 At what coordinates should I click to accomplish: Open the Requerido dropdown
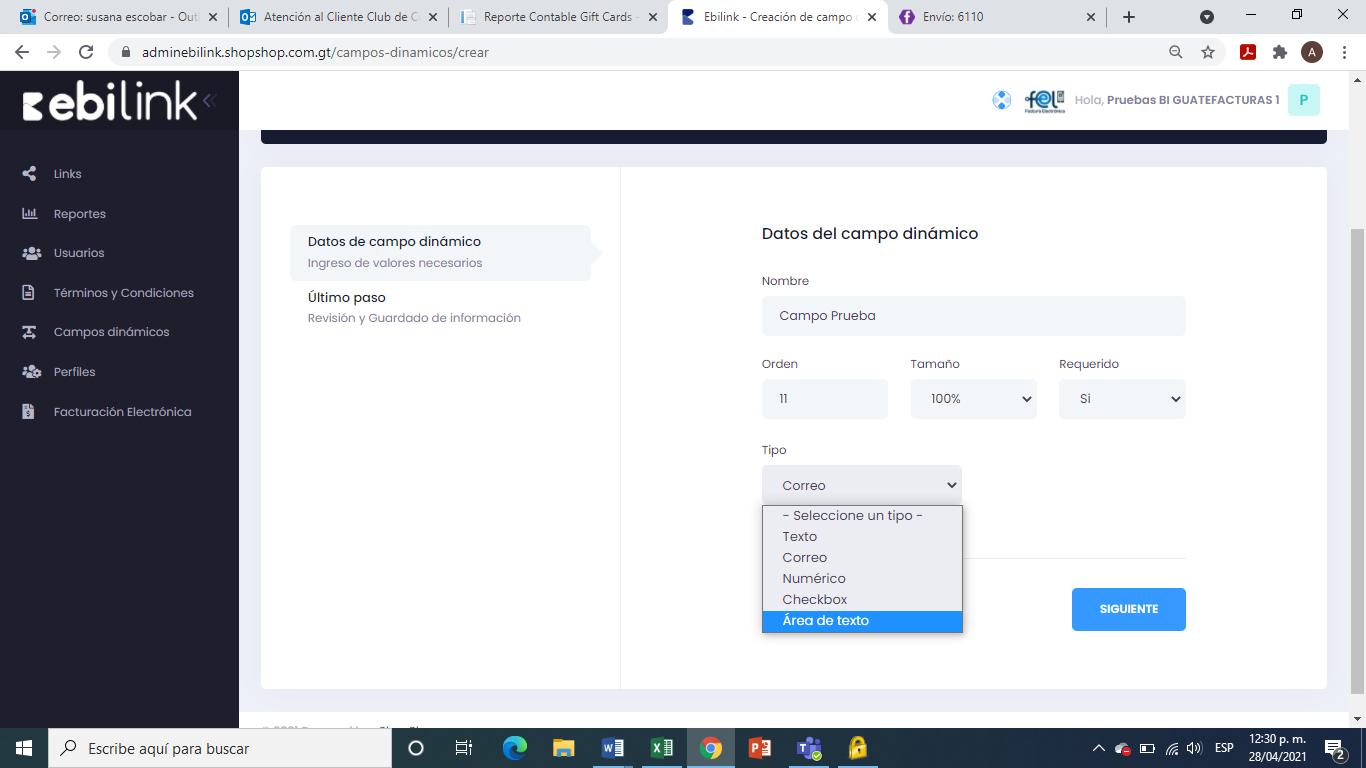pos(1122,399)
